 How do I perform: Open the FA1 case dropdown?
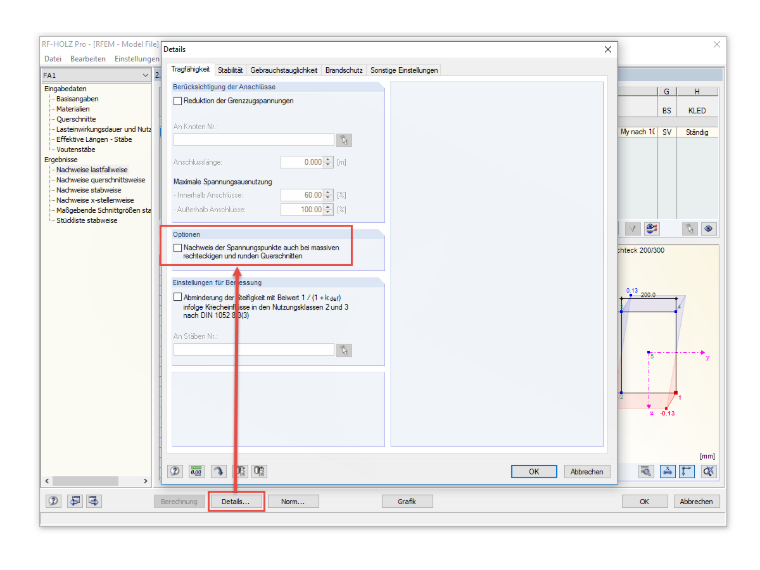[x=145, y=75]
